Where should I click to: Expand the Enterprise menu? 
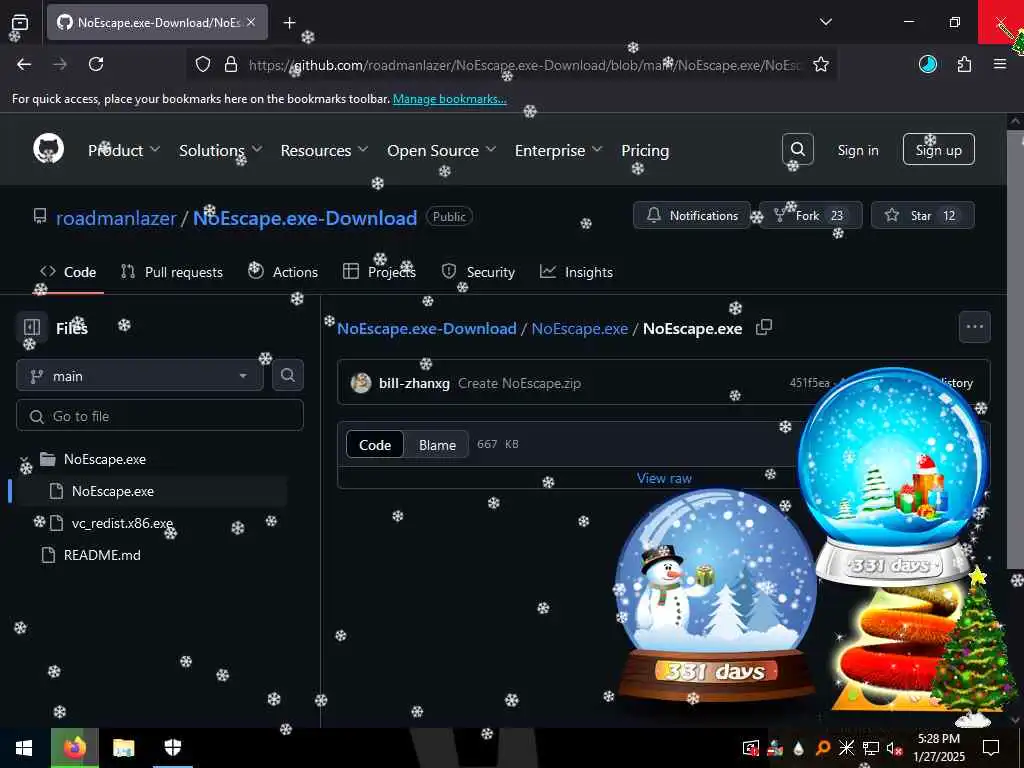pyautogui.click(x=558, y=150)
